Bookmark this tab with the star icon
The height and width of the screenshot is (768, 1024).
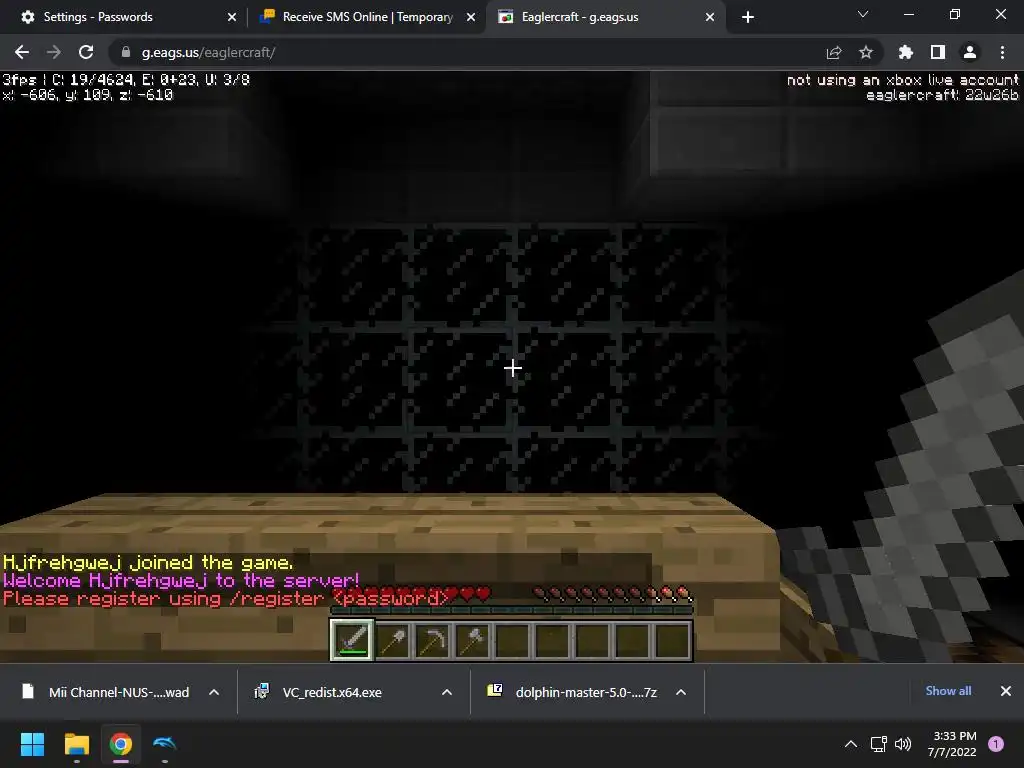(x=866, y=52)
